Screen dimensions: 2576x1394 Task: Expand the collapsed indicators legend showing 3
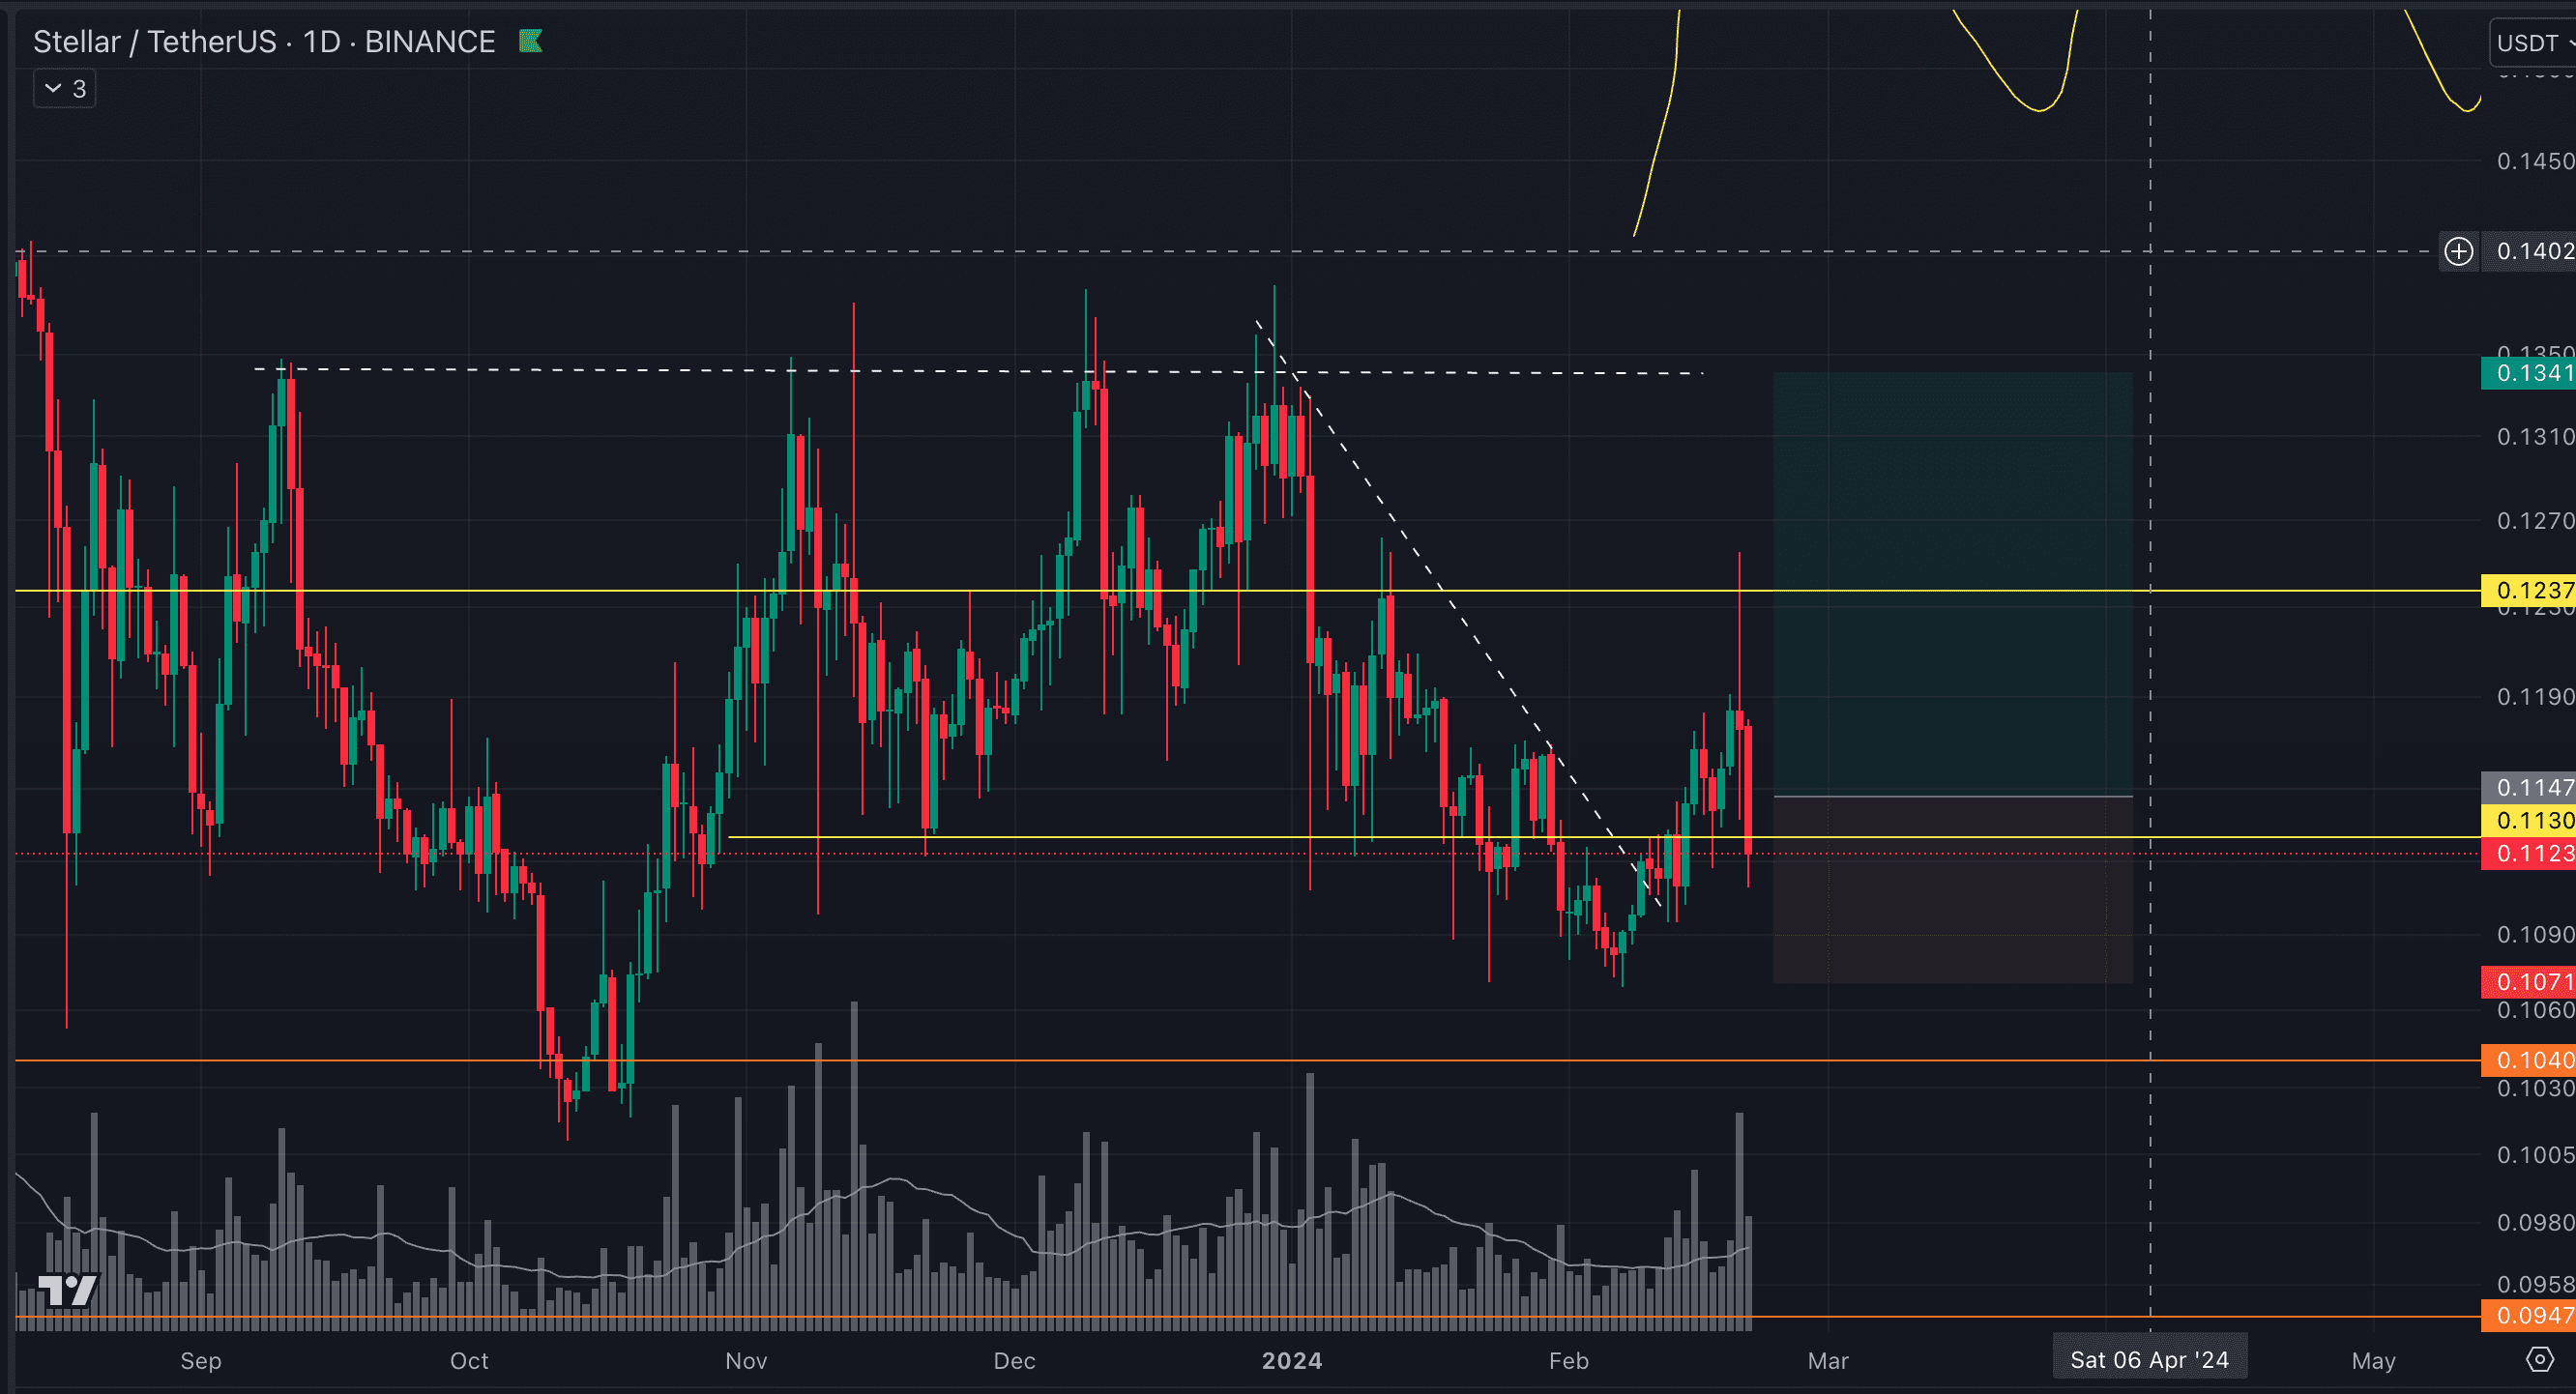(x=65, y=89)
